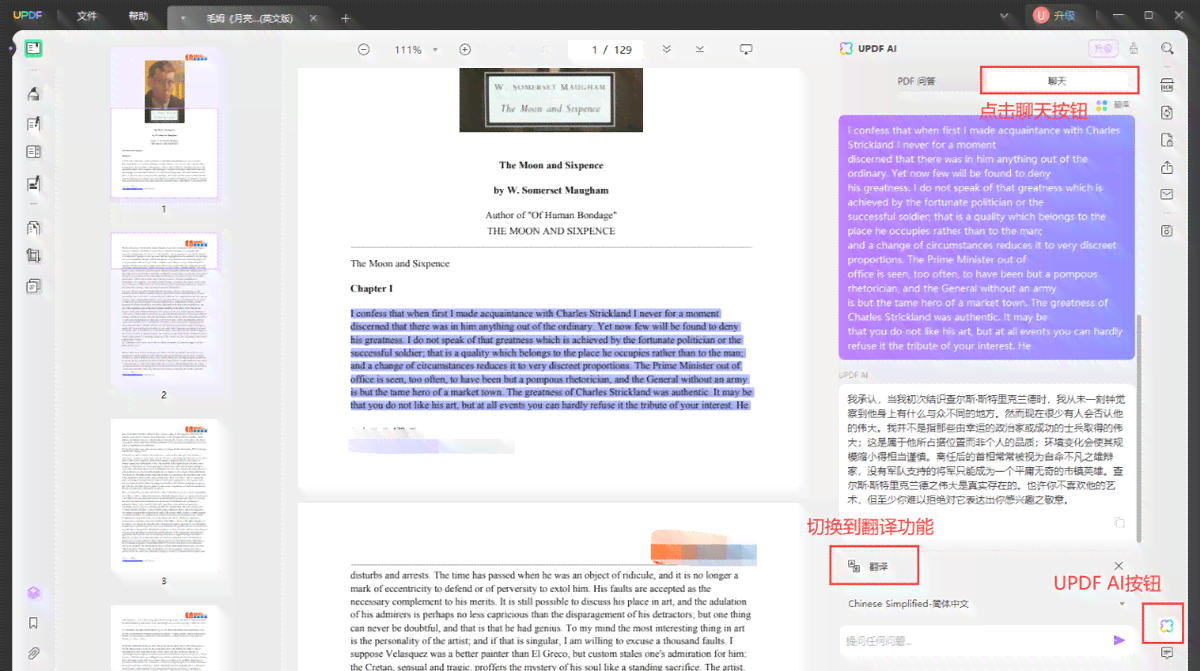Open the 文件 menu
Screen dimensions: 1200x671
point(87,16)
